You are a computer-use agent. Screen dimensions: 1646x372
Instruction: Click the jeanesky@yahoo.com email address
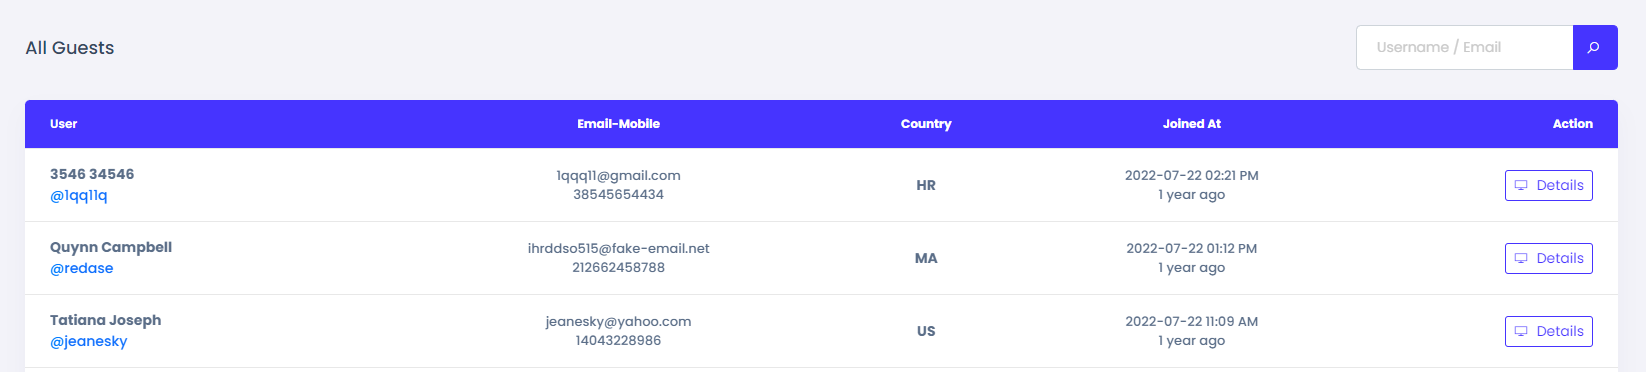[618, 321]
